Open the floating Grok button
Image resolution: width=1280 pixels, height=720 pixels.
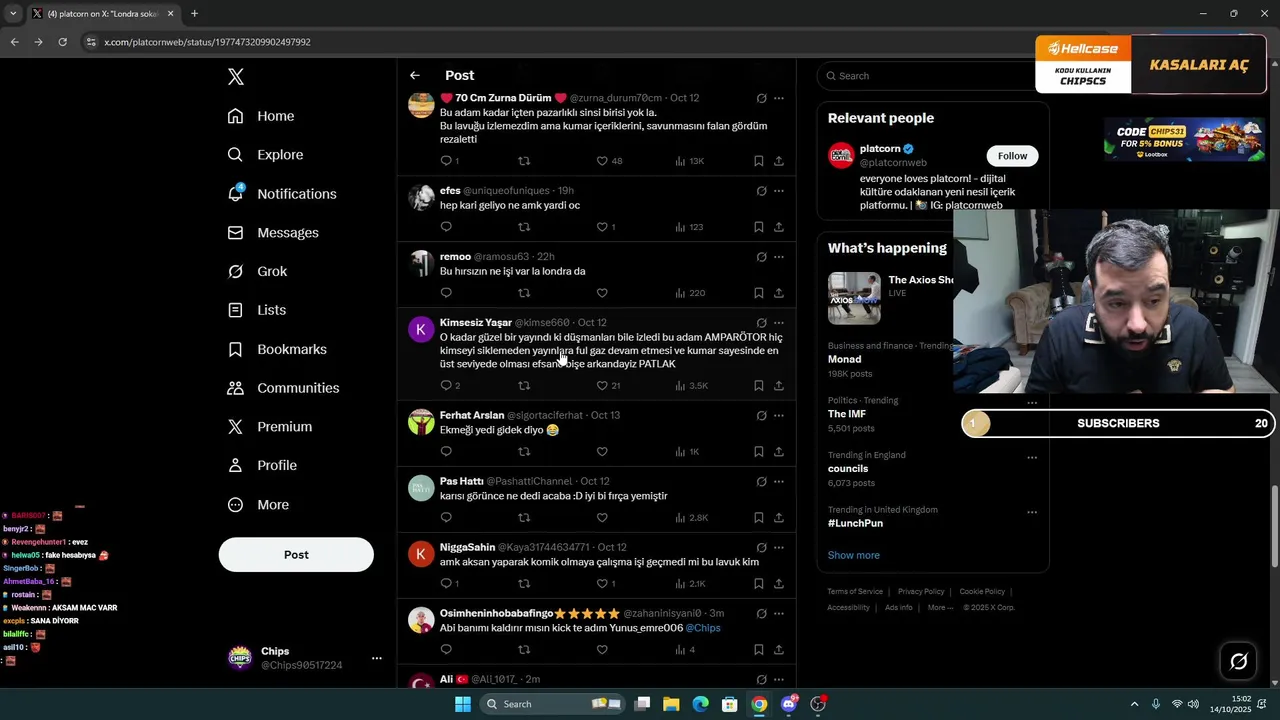tap(1238, 661)
